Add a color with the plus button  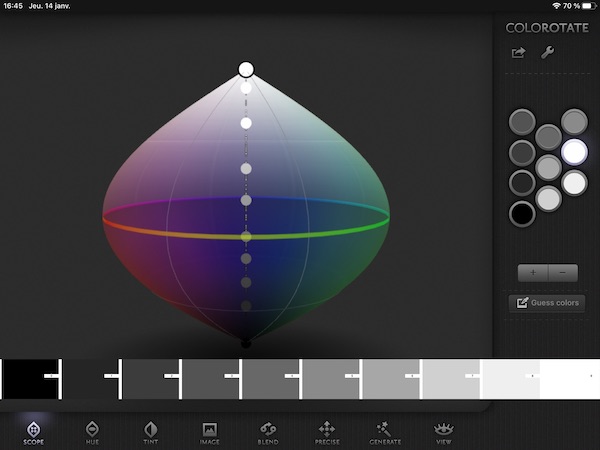532,272
